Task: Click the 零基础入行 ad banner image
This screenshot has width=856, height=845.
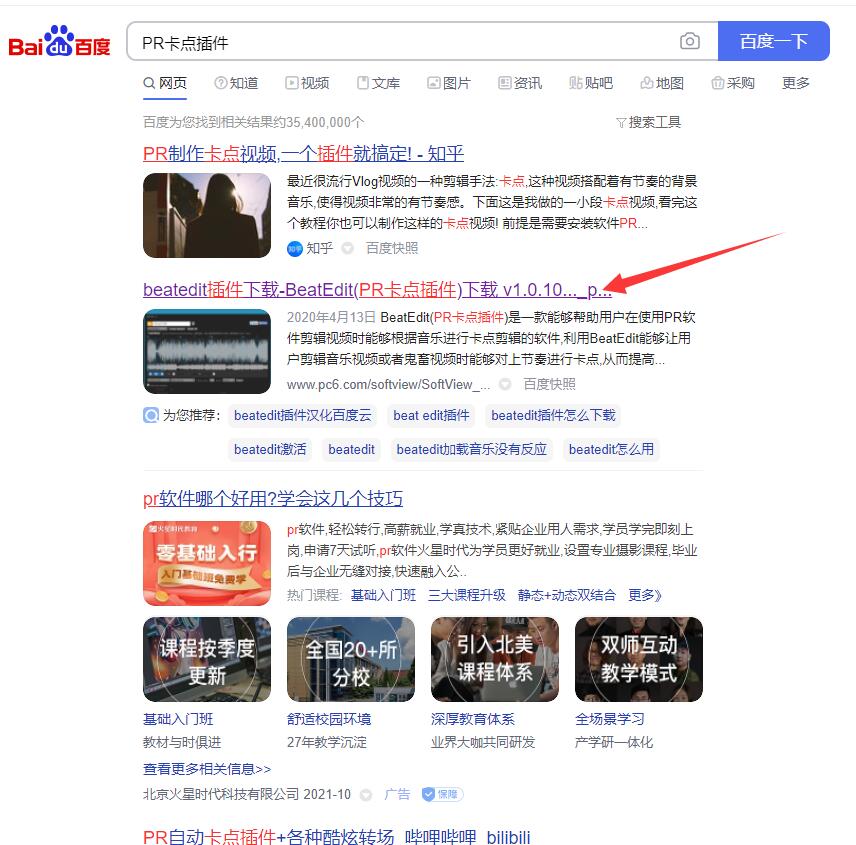Action: click(207, 563)
